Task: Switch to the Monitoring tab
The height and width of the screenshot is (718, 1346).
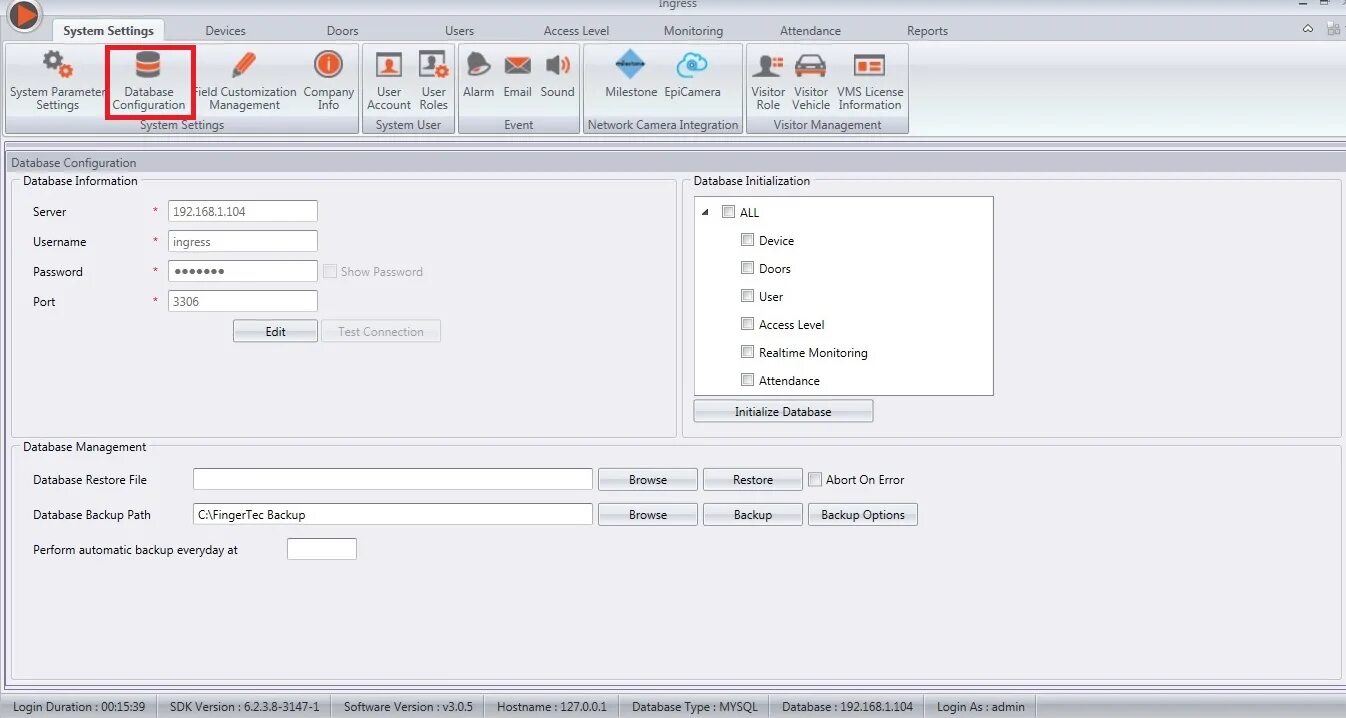Action: pos(693,31)
